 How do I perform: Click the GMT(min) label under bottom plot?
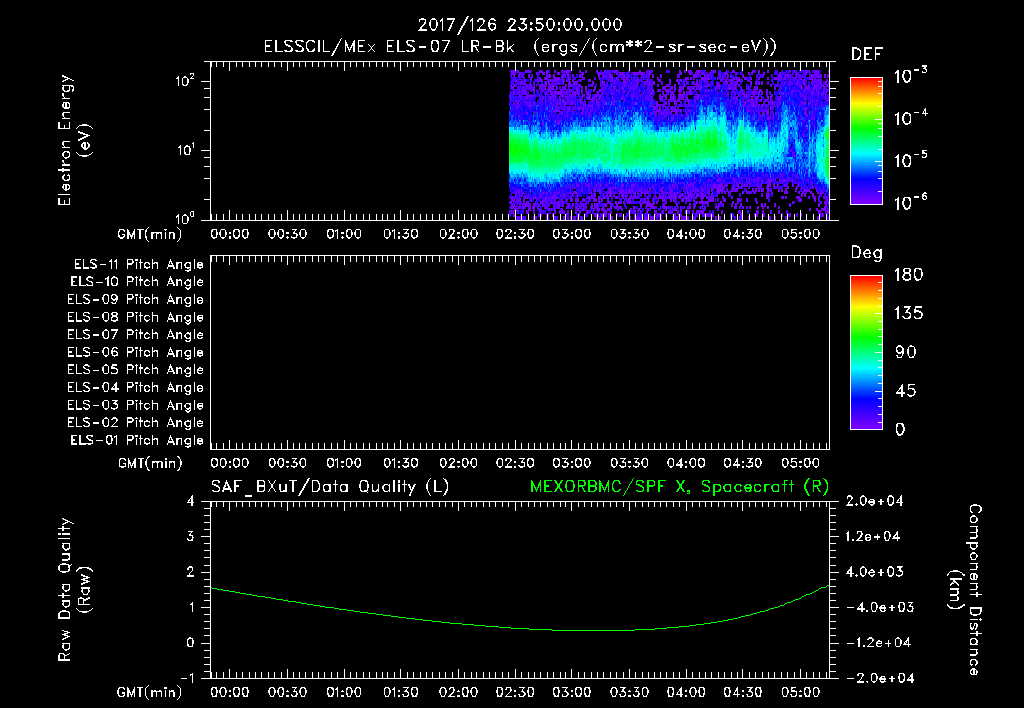(150, 692)
